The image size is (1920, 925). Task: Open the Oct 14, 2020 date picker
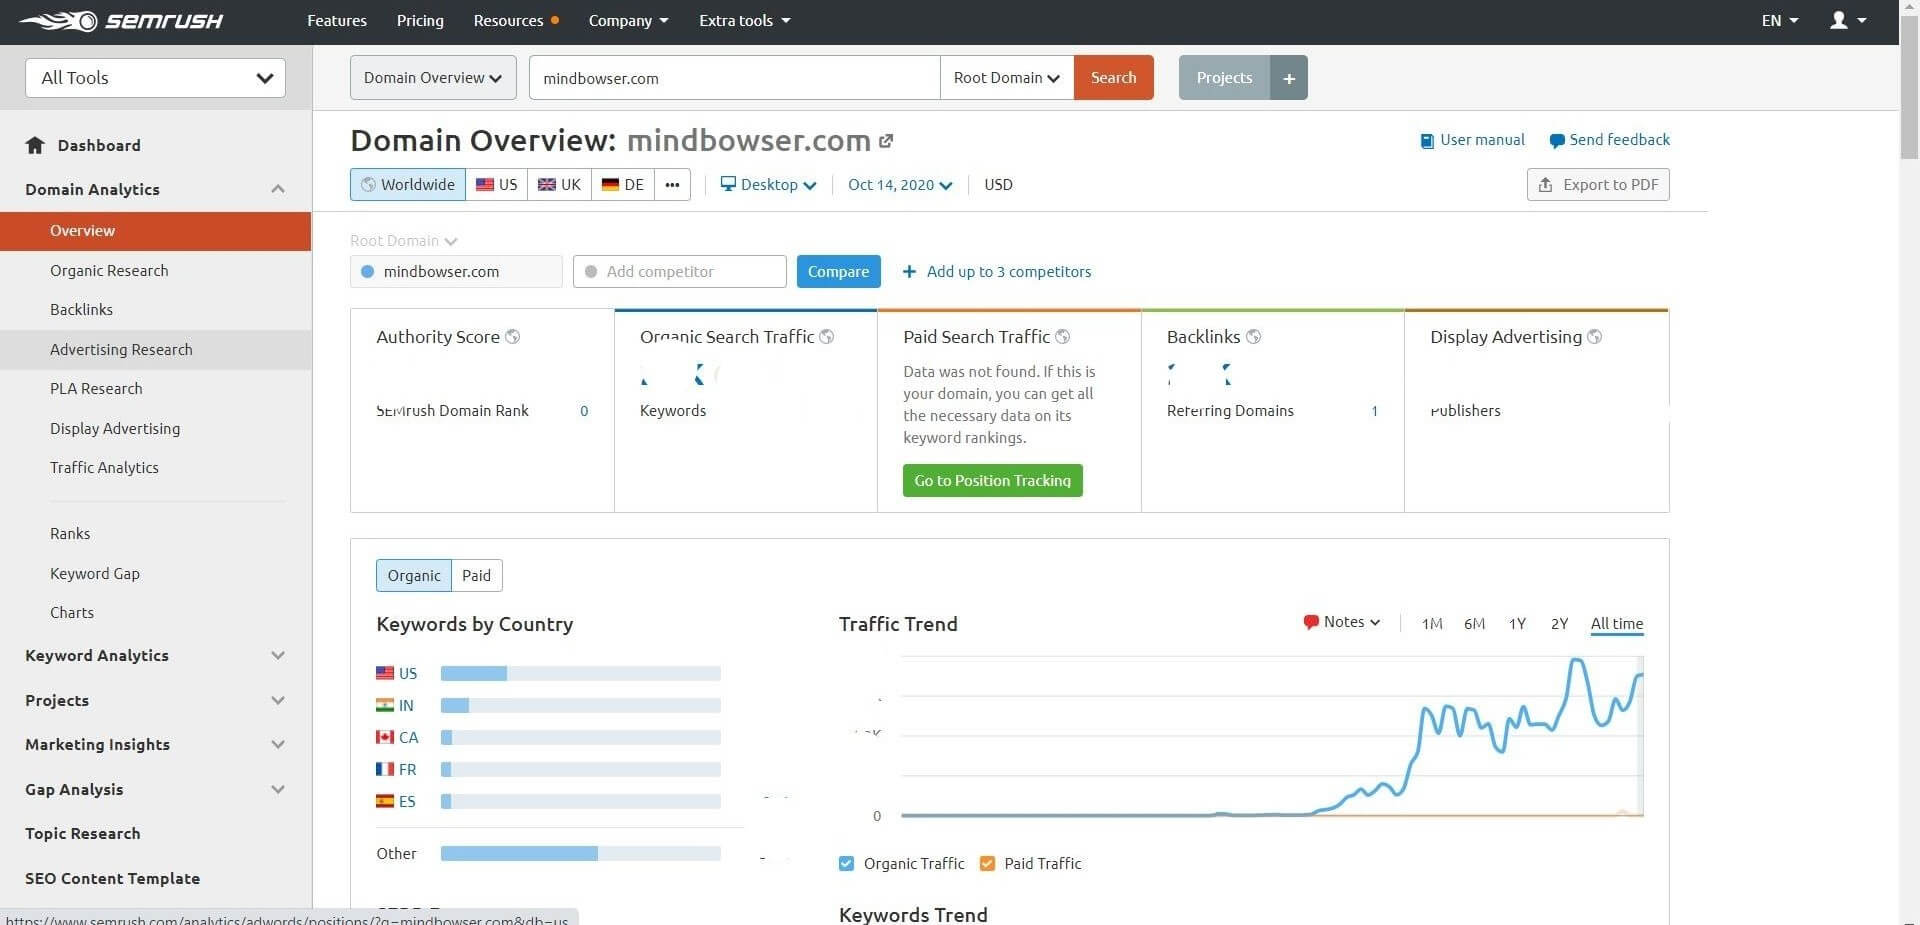pyautogui.click(x=899, y=185)
